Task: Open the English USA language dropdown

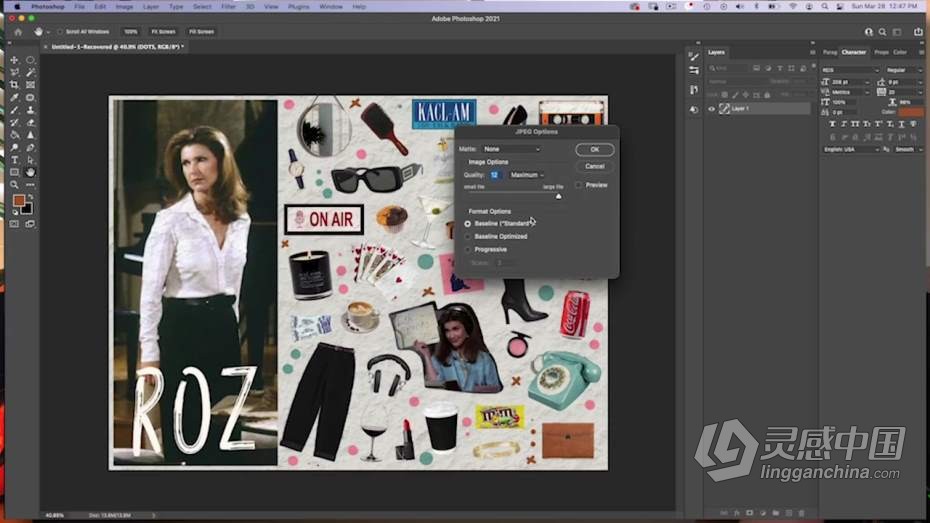Action: [850, 149]
